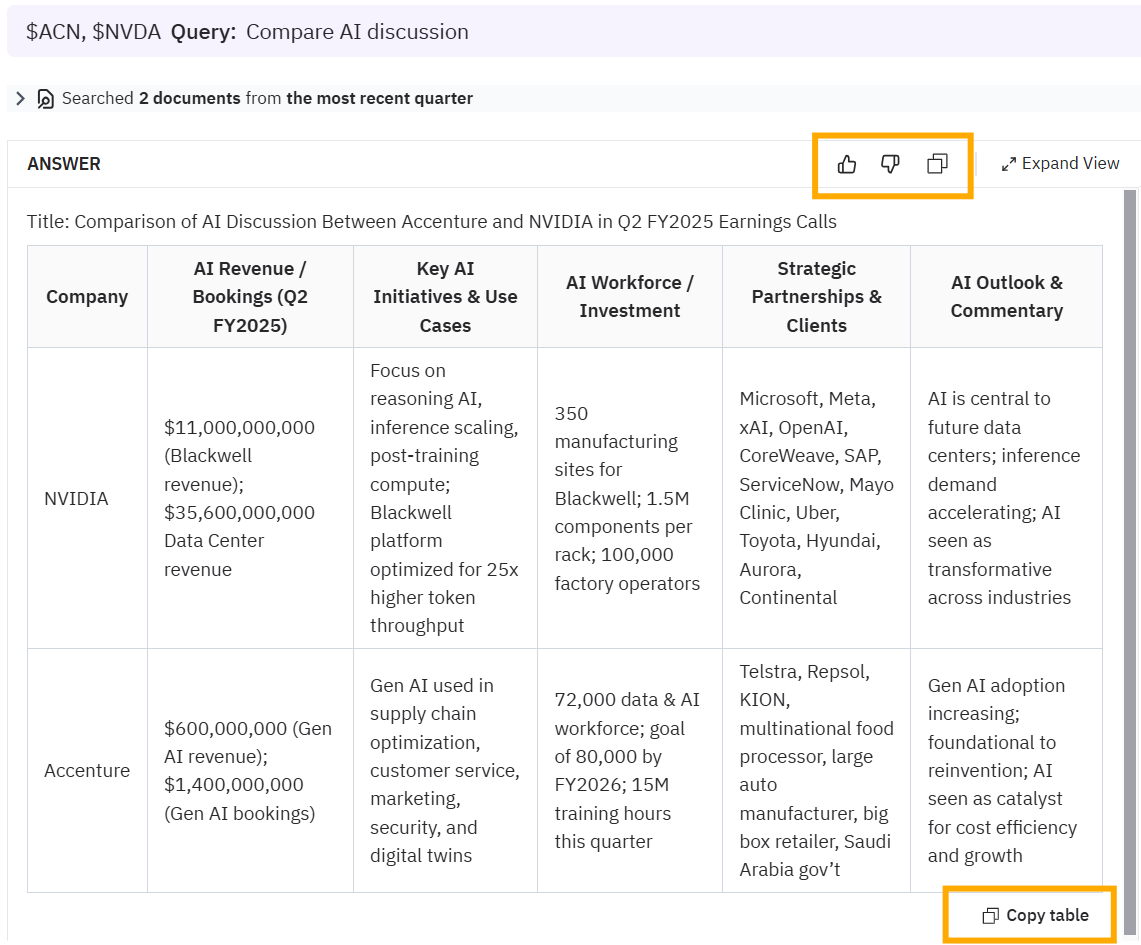Expand the searched documents chevron
The width and height of the screenshot is (1141, 945).
coord(20,99)
